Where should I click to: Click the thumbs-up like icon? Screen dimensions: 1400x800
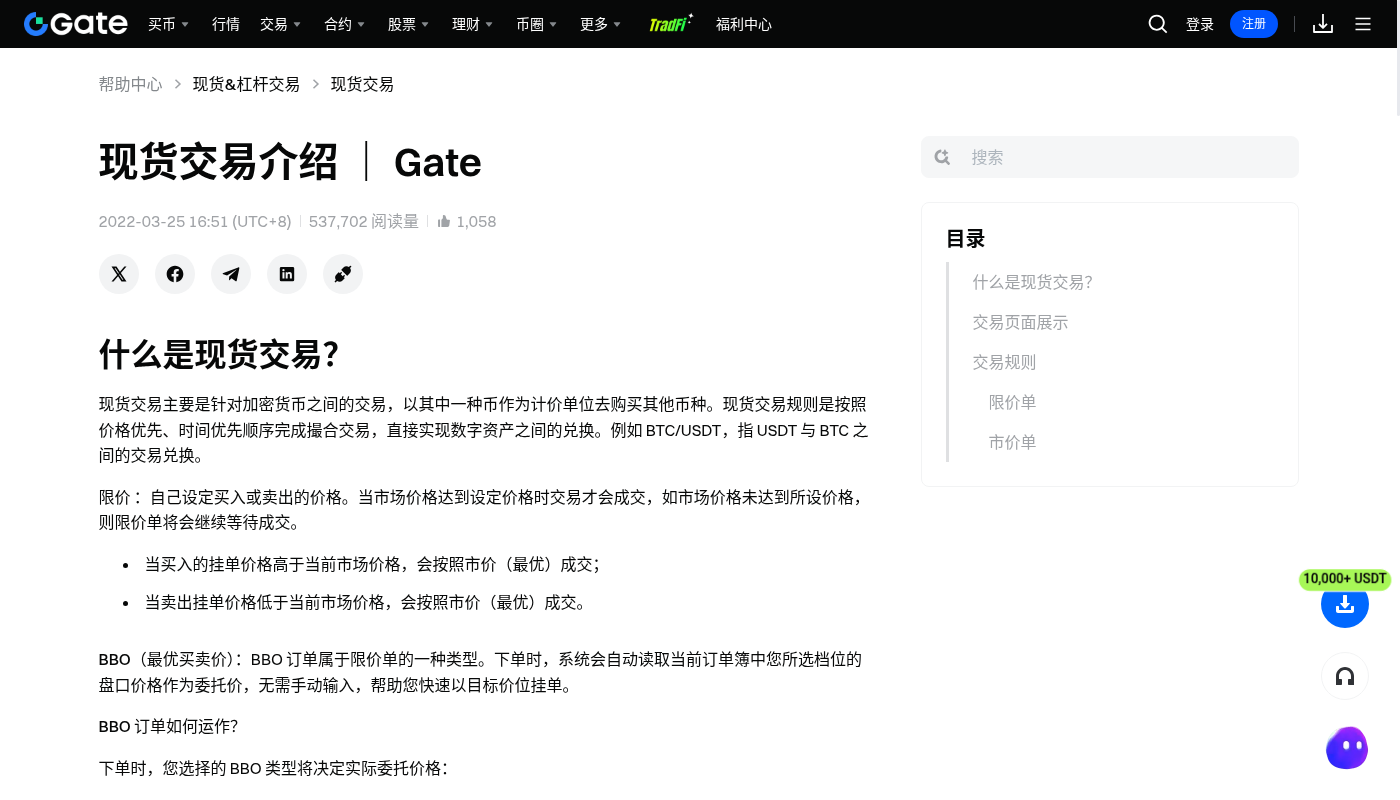click(444, 221)
